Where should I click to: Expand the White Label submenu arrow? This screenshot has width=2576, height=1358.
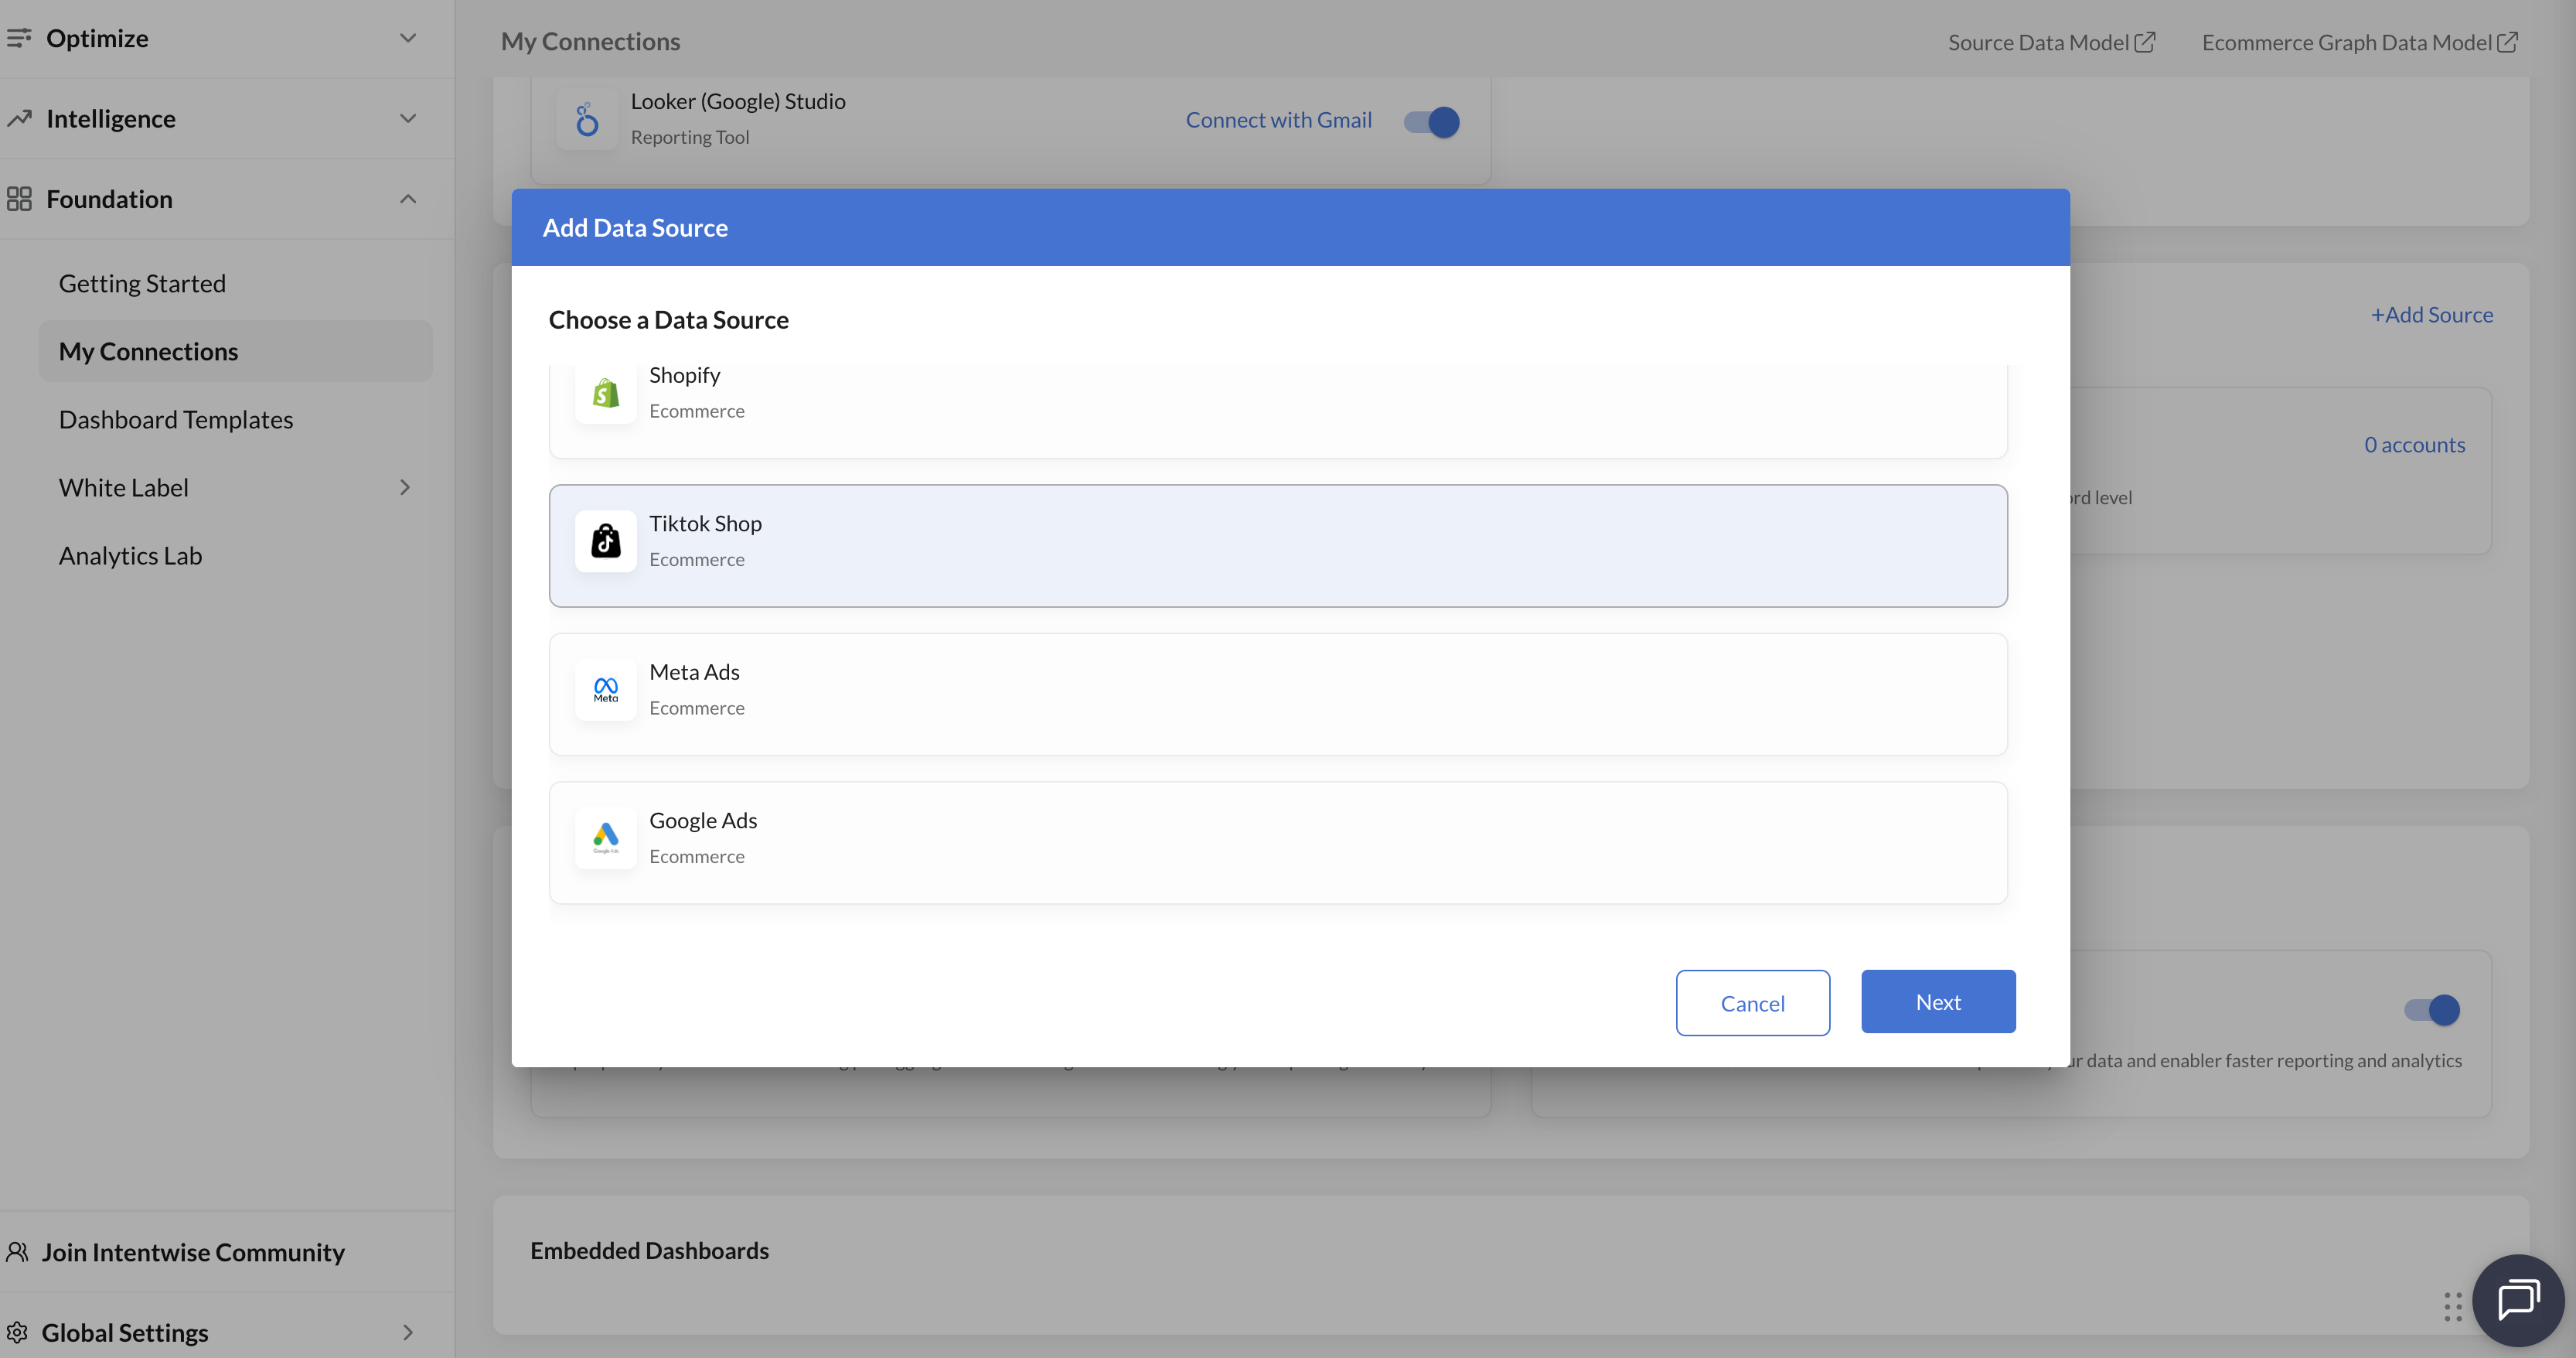pos(405,487)
